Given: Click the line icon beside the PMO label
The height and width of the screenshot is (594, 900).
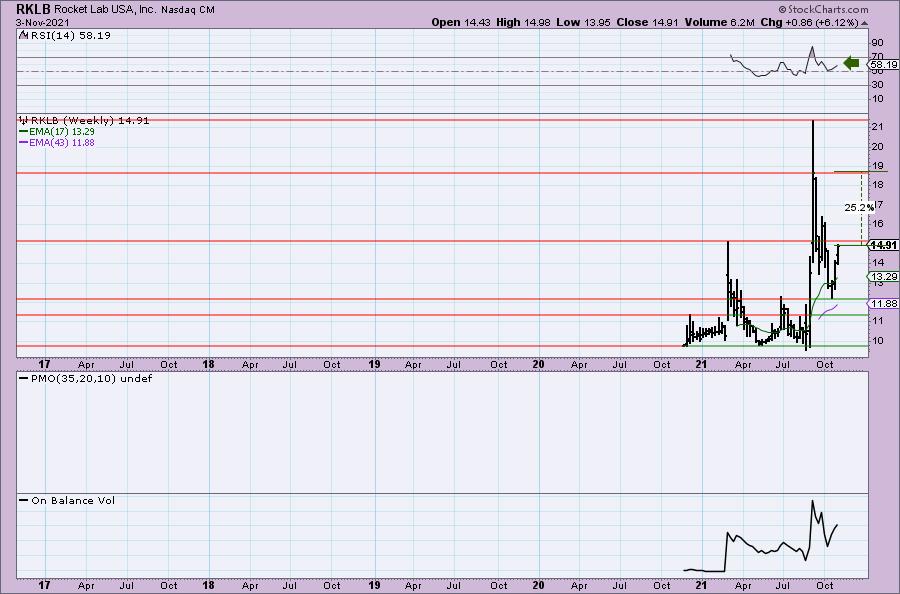Looking at the screenshot, I should click(x=24, y=379).
